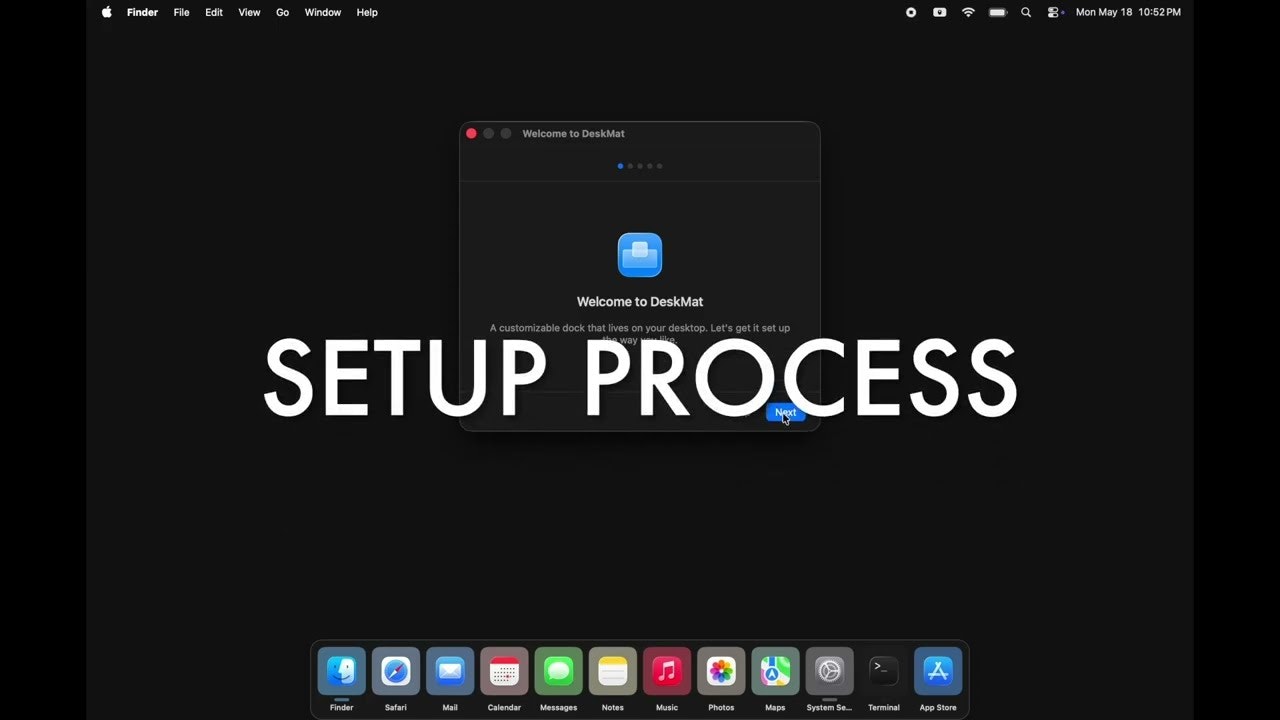Launch Music from the Dock
This screenshot has height=720, width=1280.
(x=667, y=671)
